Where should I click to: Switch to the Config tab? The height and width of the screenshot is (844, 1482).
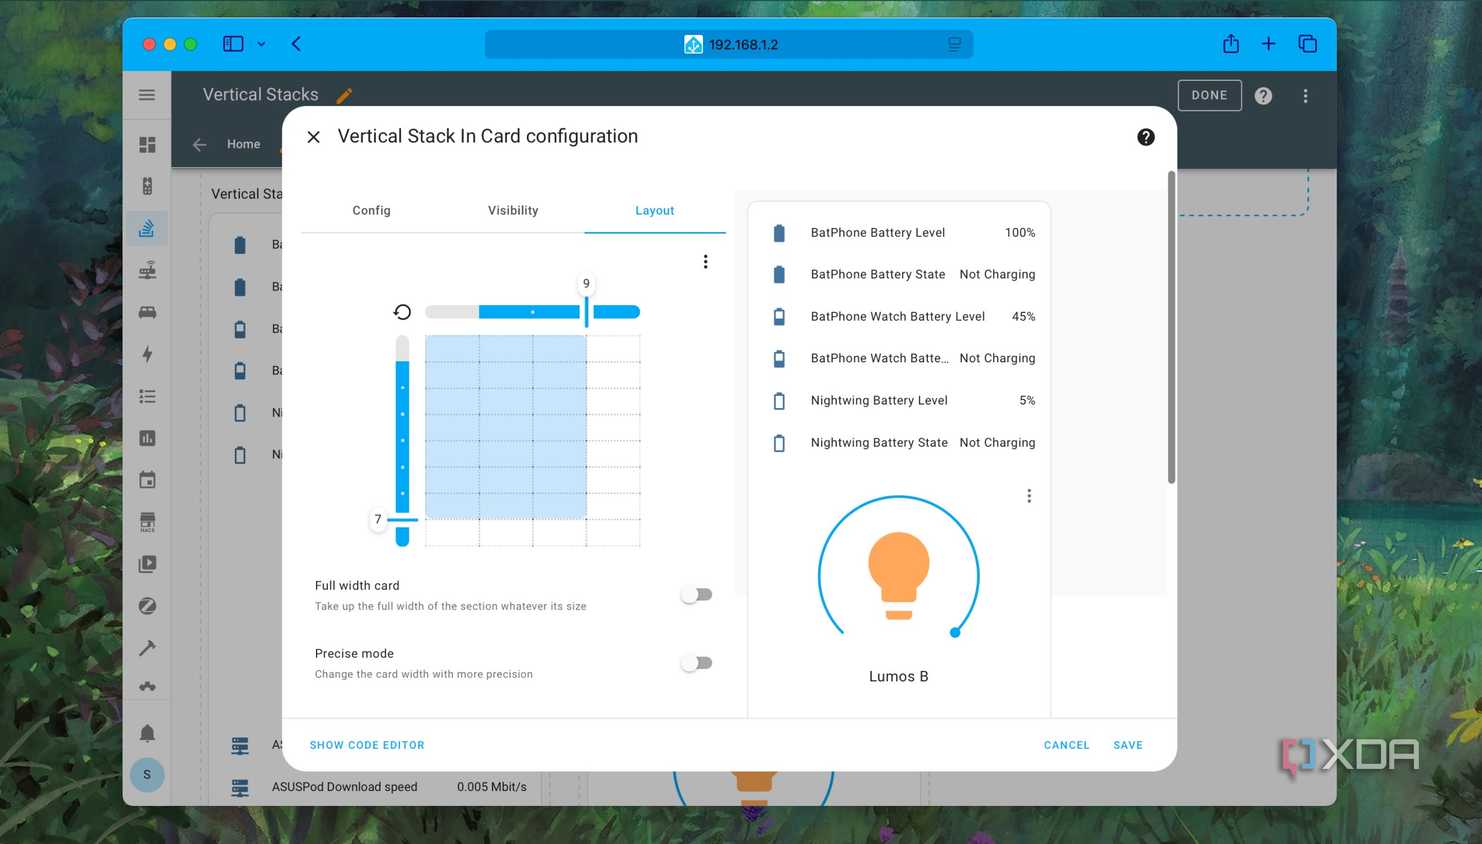(x=371, y=210)
